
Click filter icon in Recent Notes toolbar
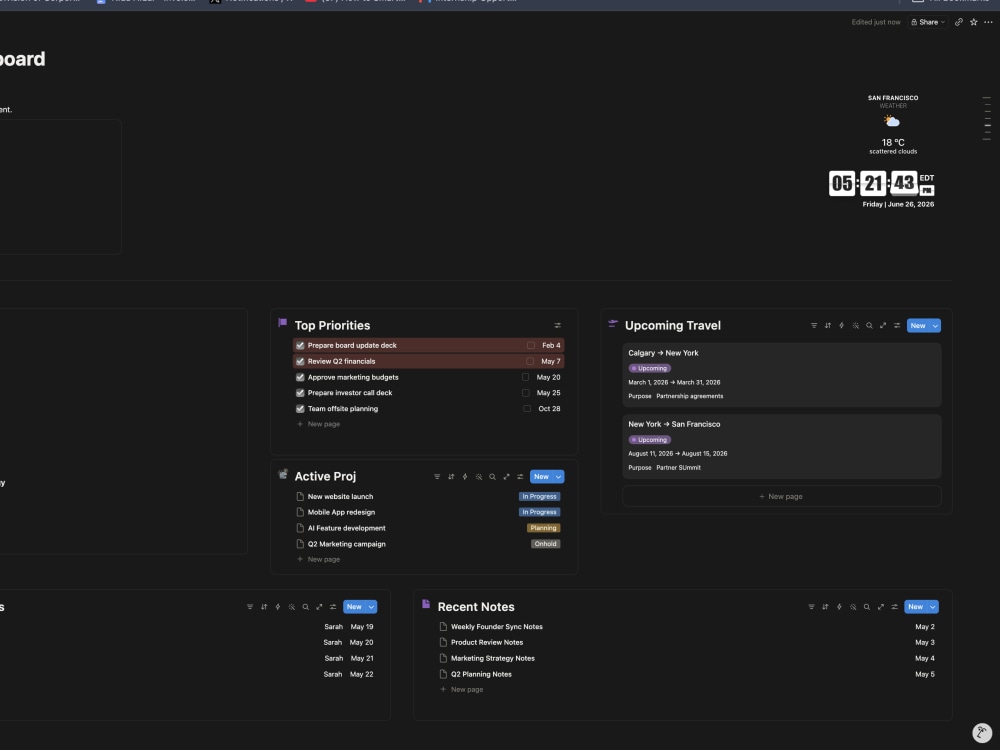point(811,607)
